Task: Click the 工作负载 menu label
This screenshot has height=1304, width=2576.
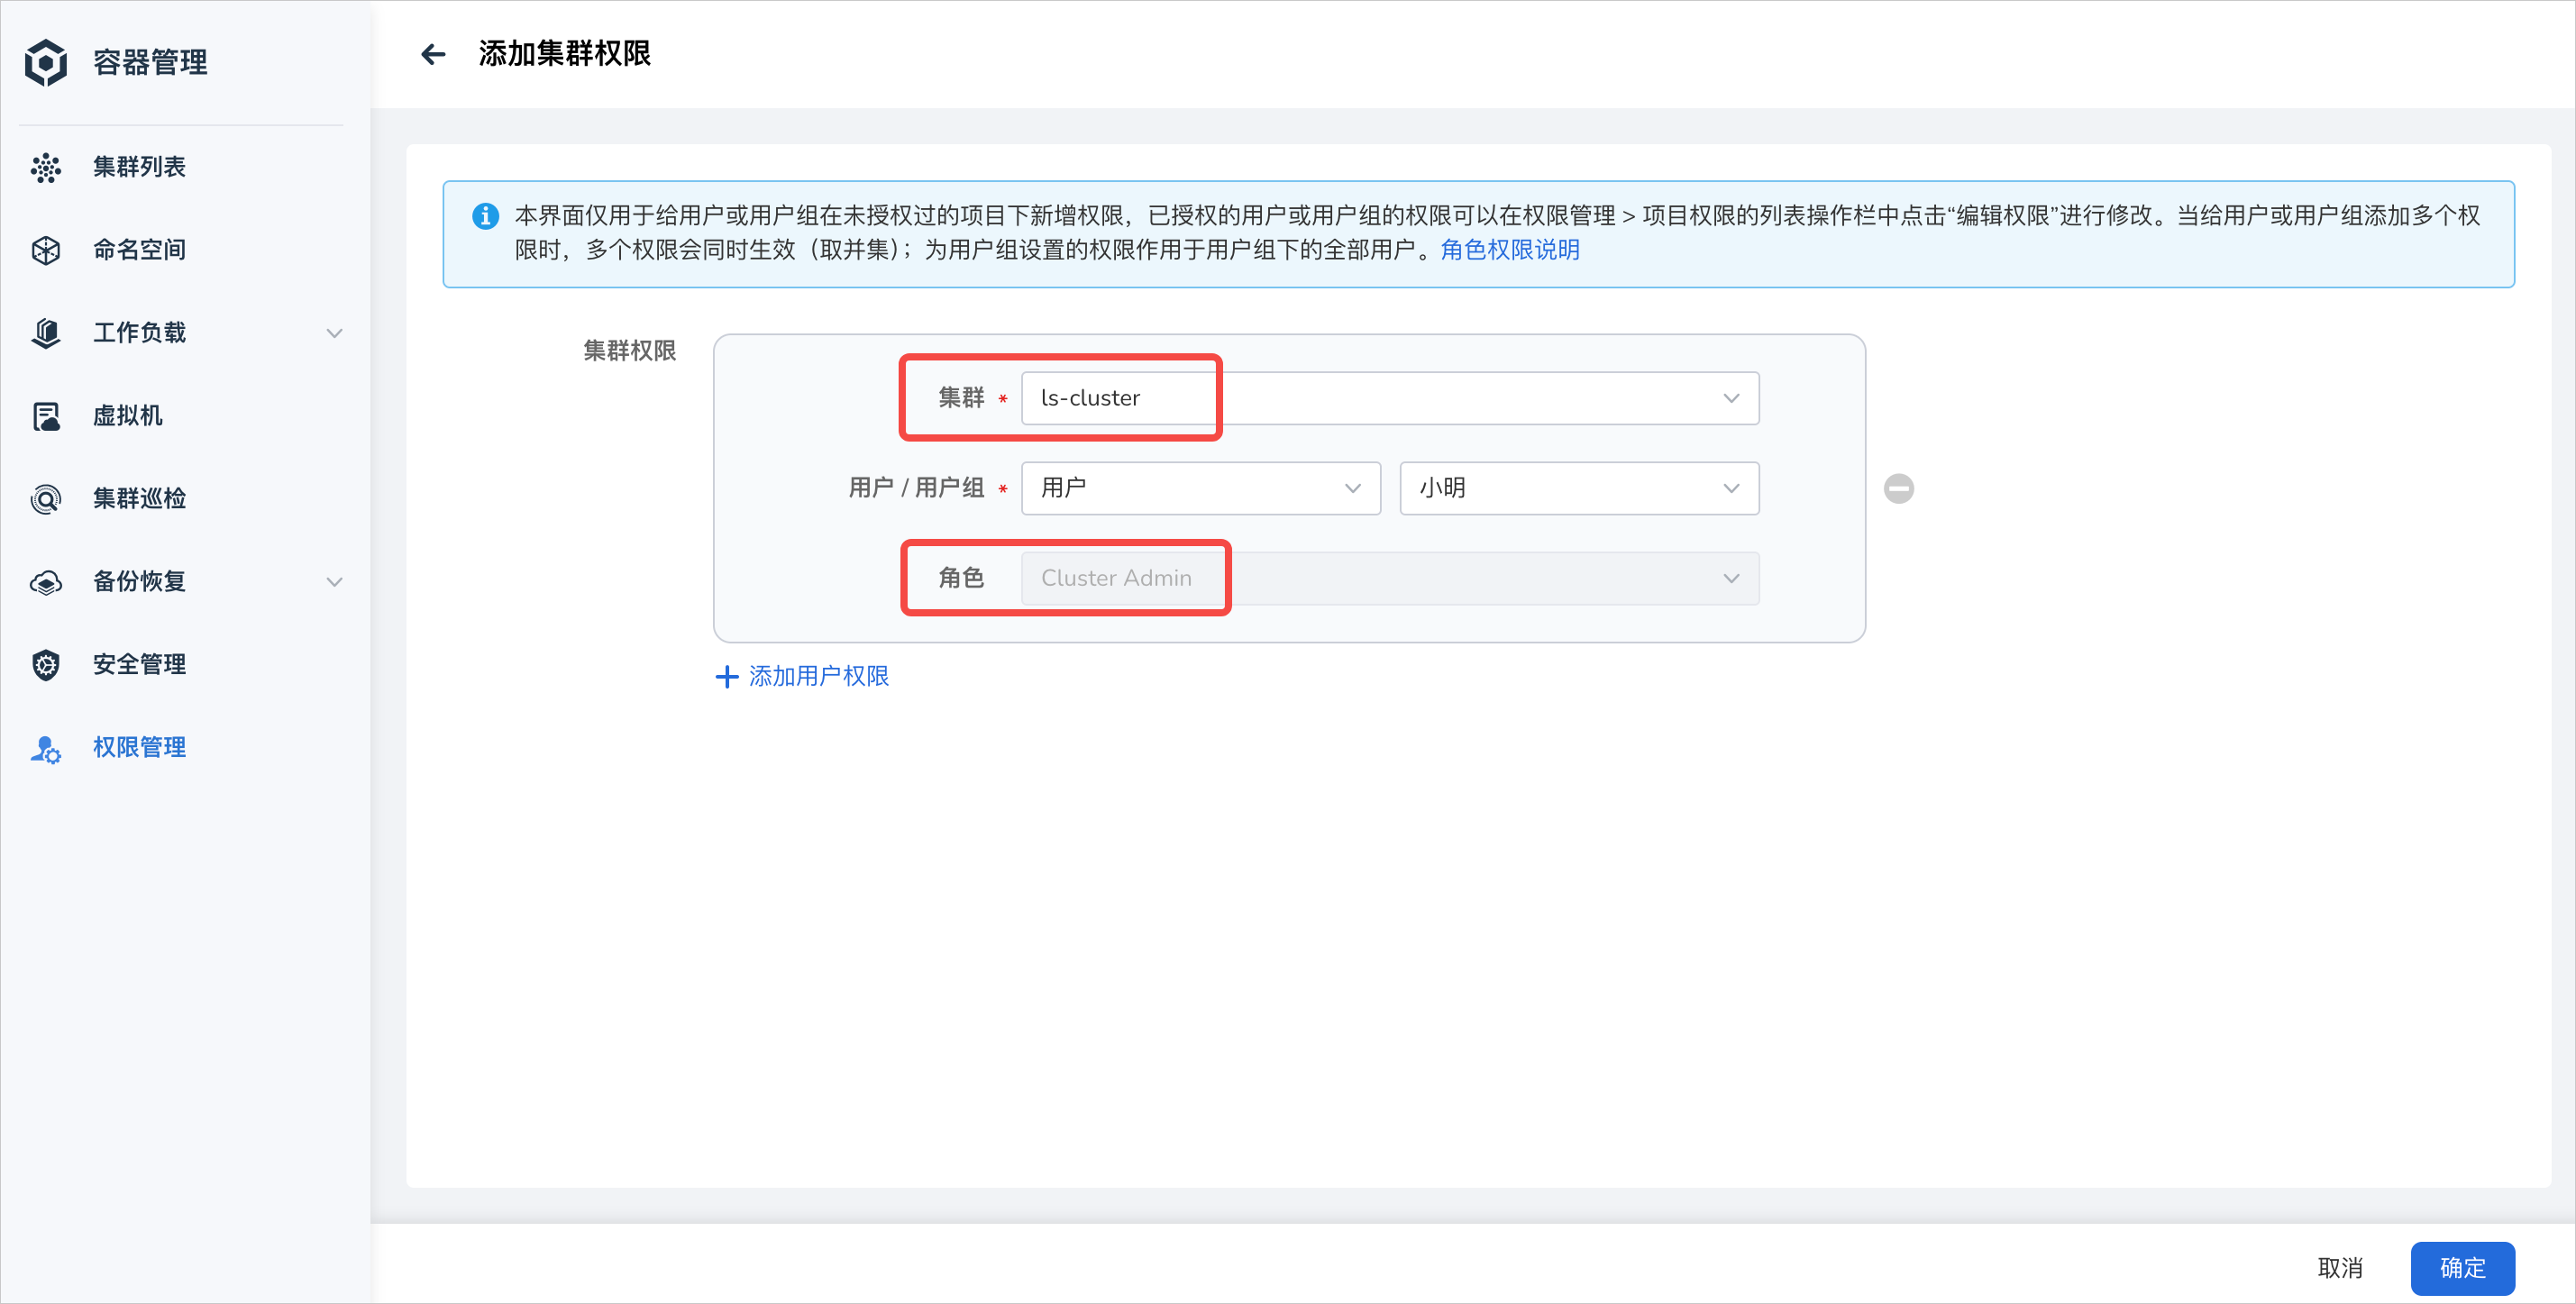Action: [x=139, y=333]
